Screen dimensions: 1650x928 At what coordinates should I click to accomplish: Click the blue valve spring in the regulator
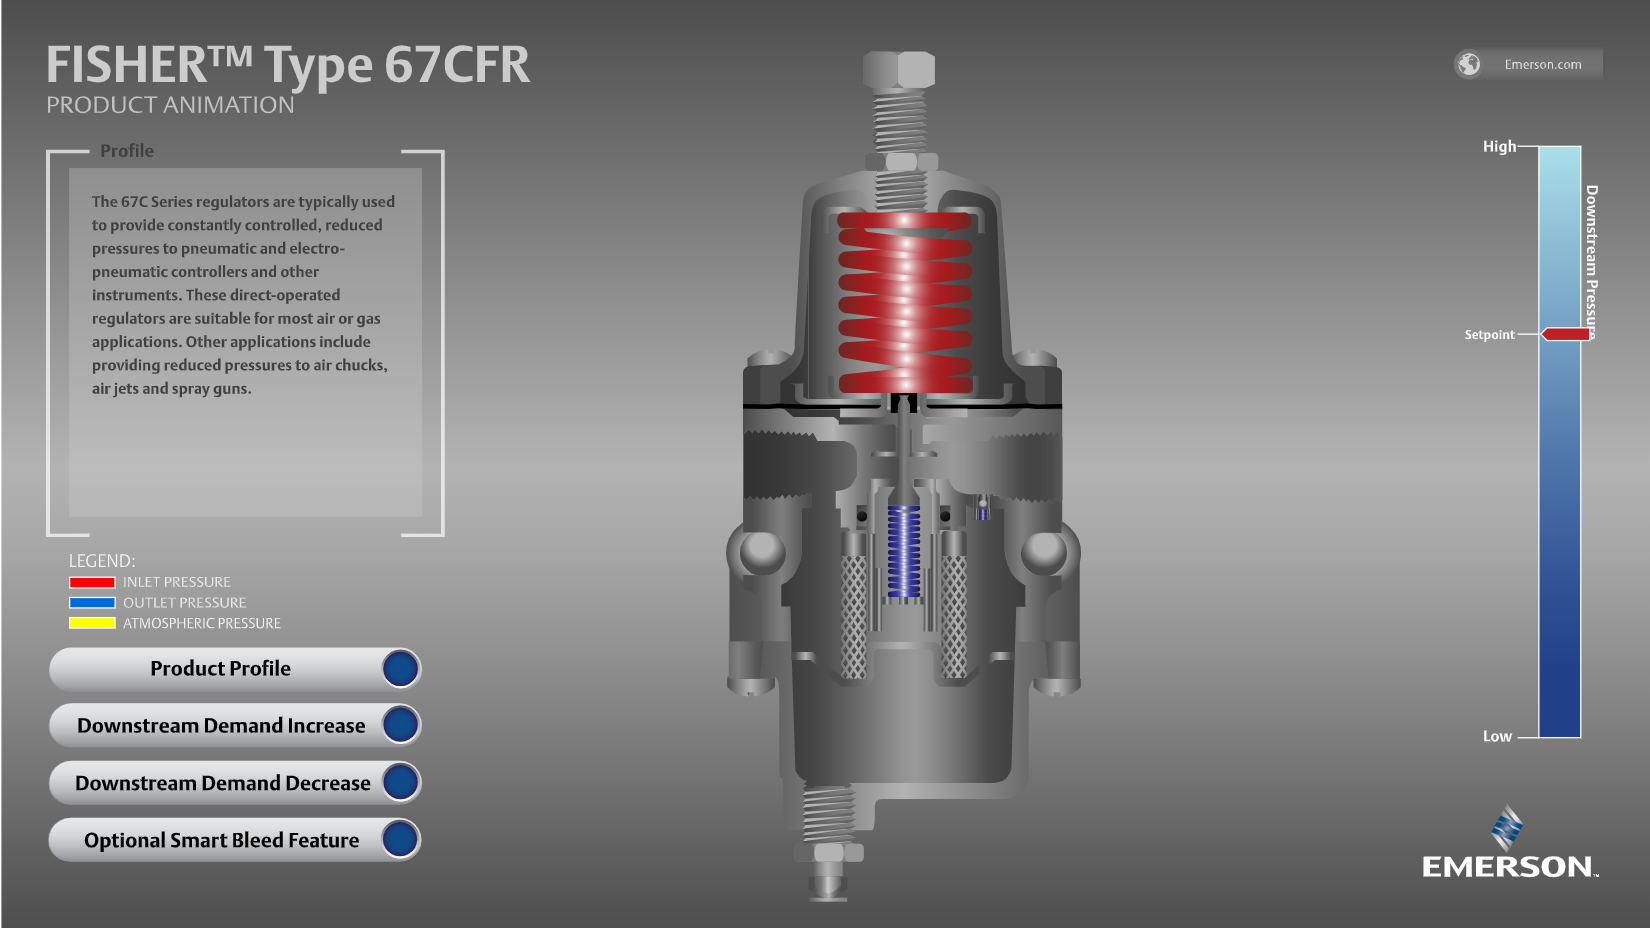[x=904, y=550]
